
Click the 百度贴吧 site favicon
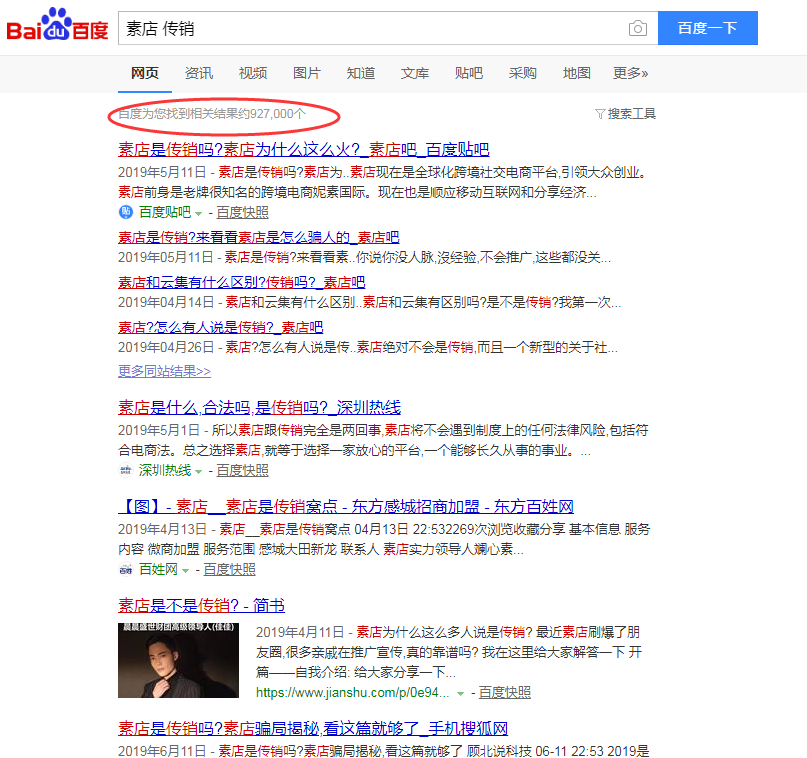126,211
